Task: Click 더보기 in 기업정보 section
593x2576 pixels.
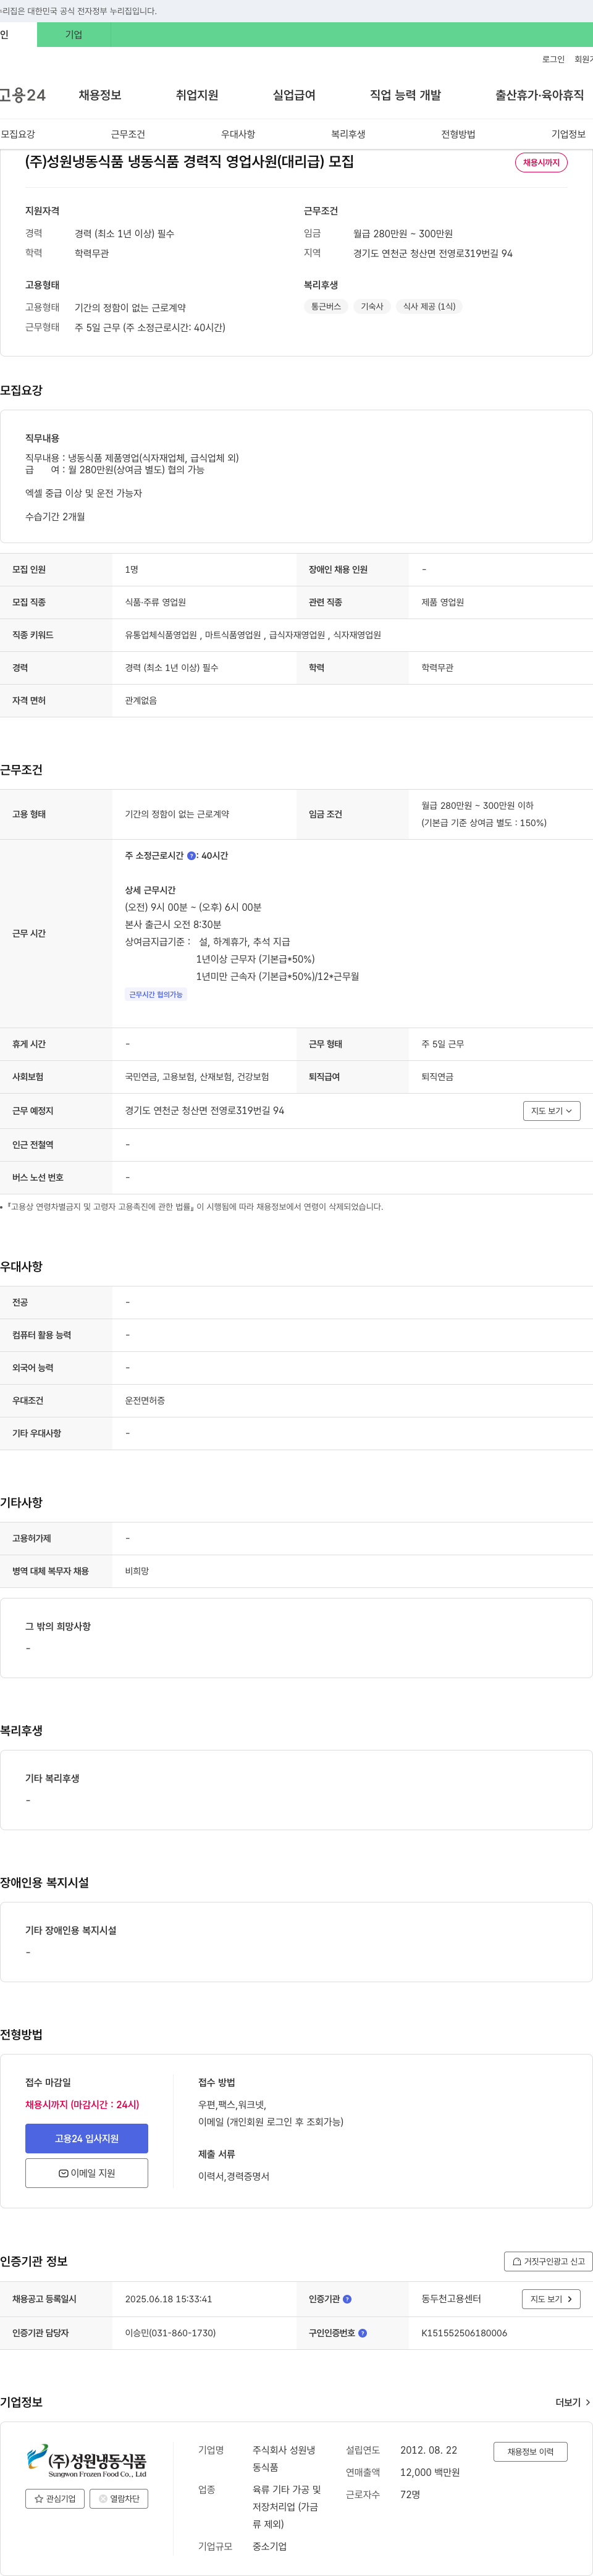Action: (x=573, y=2402)
